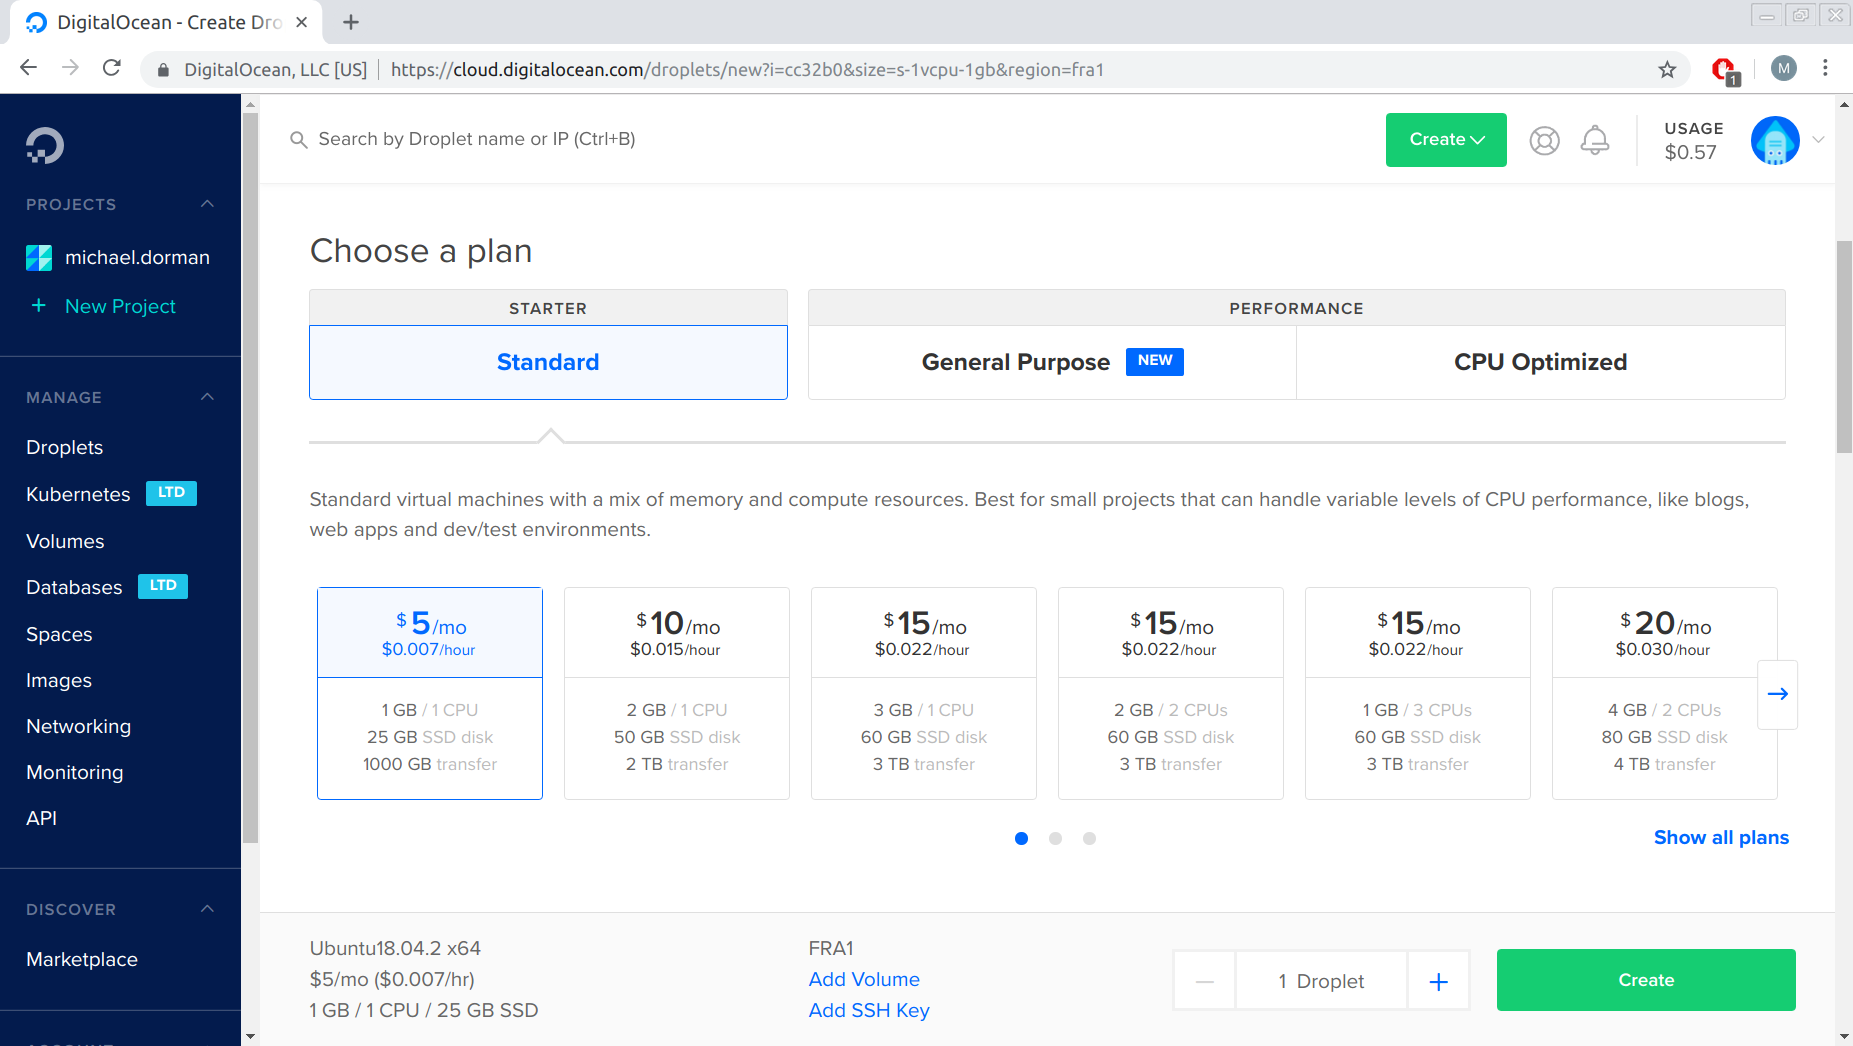Click the user avatar image

[1775, 140]
